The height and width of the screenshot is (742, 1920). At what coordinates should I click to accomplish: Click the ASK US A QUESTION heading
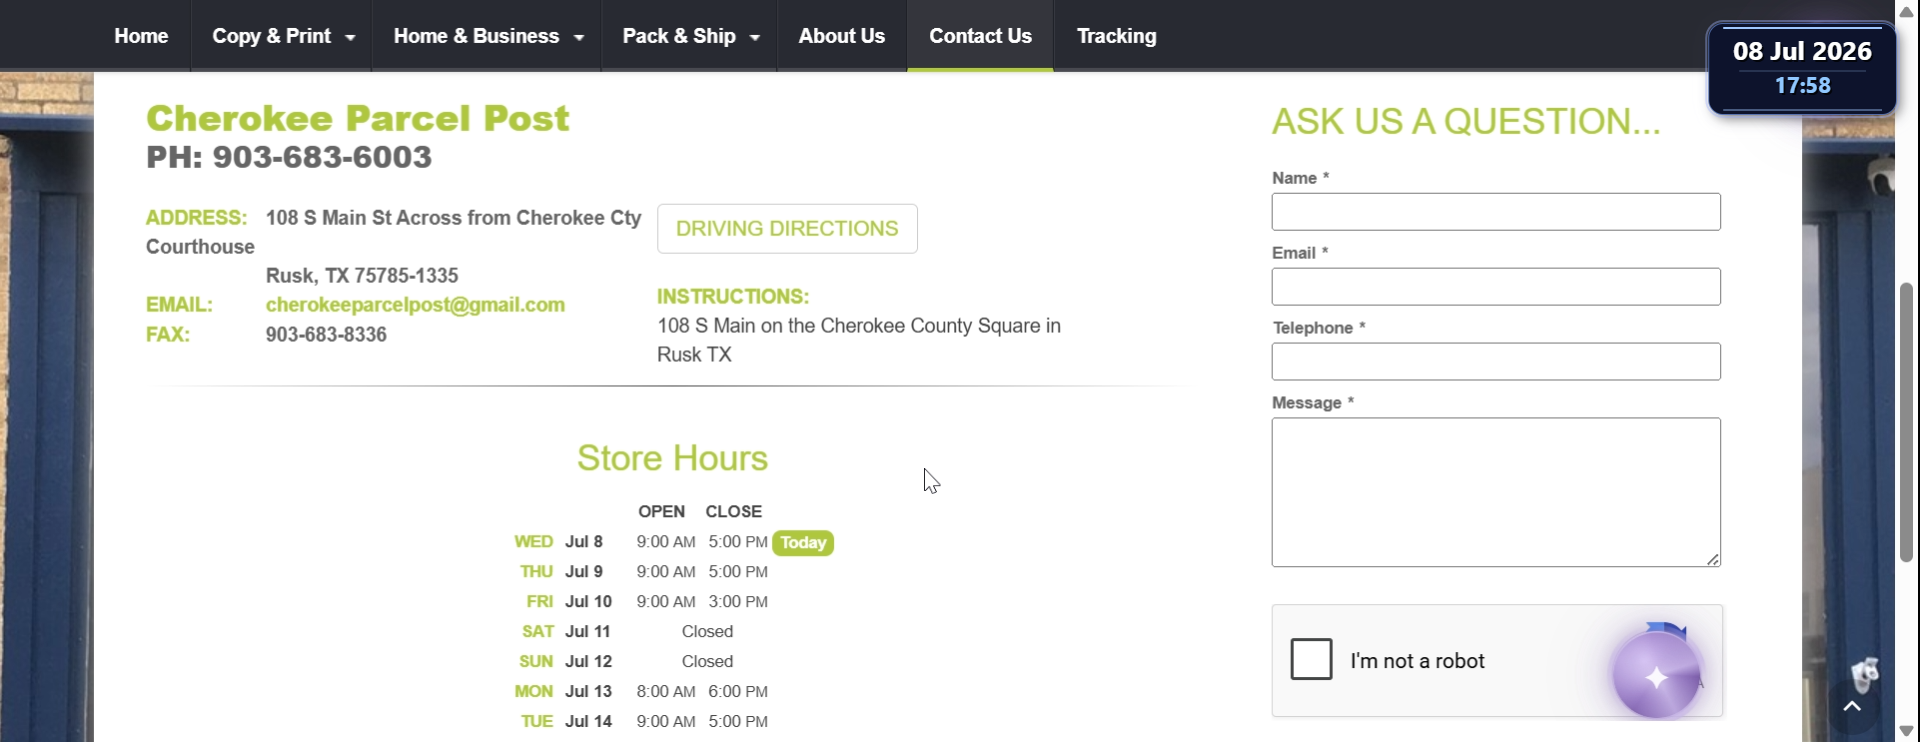point(1466,121)
